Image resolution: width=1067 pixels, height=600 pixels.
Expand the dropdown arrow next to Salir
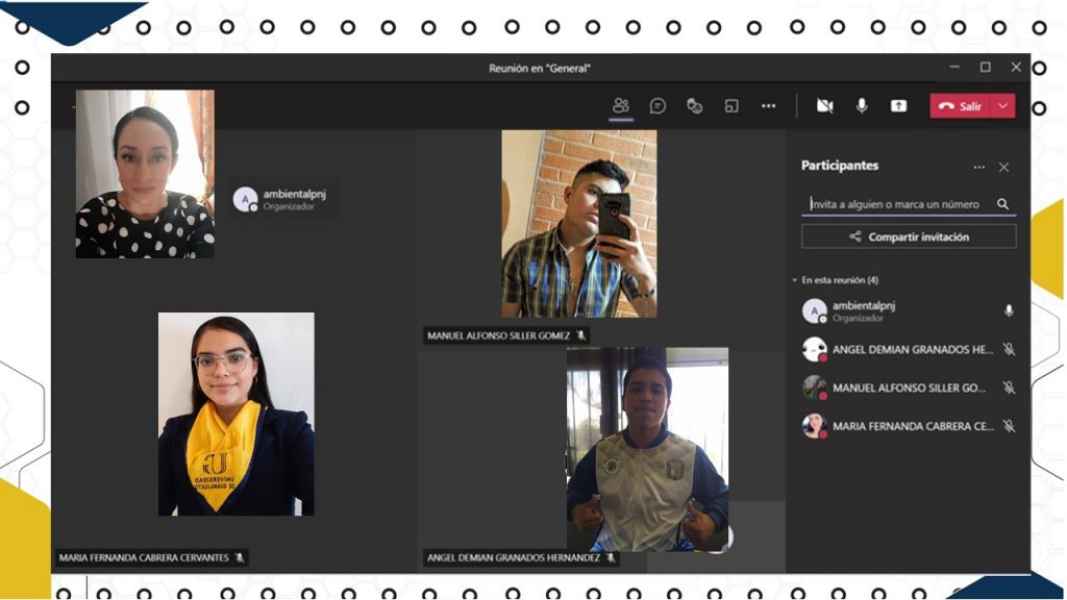tap(1003, 106)
